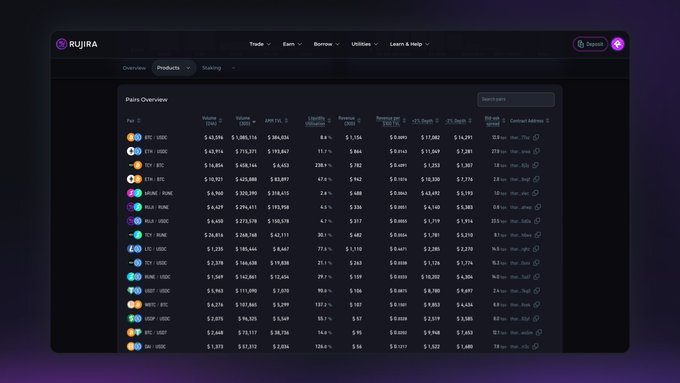Focus the Search pairs field
The image size is (680, 383).
pyautogui.click(x=516, y=99)
